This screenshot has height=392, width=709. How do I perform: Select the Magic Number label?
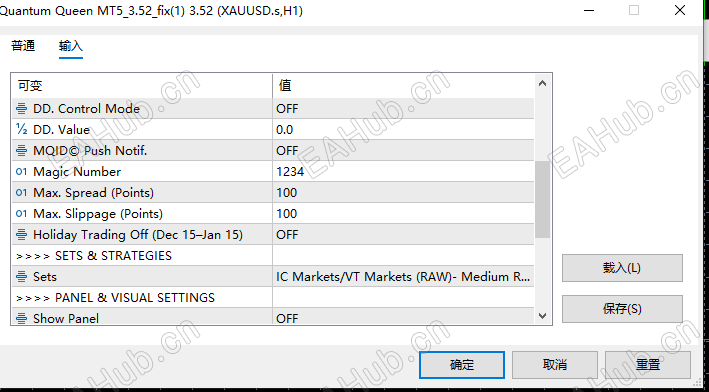click(77, 172)
